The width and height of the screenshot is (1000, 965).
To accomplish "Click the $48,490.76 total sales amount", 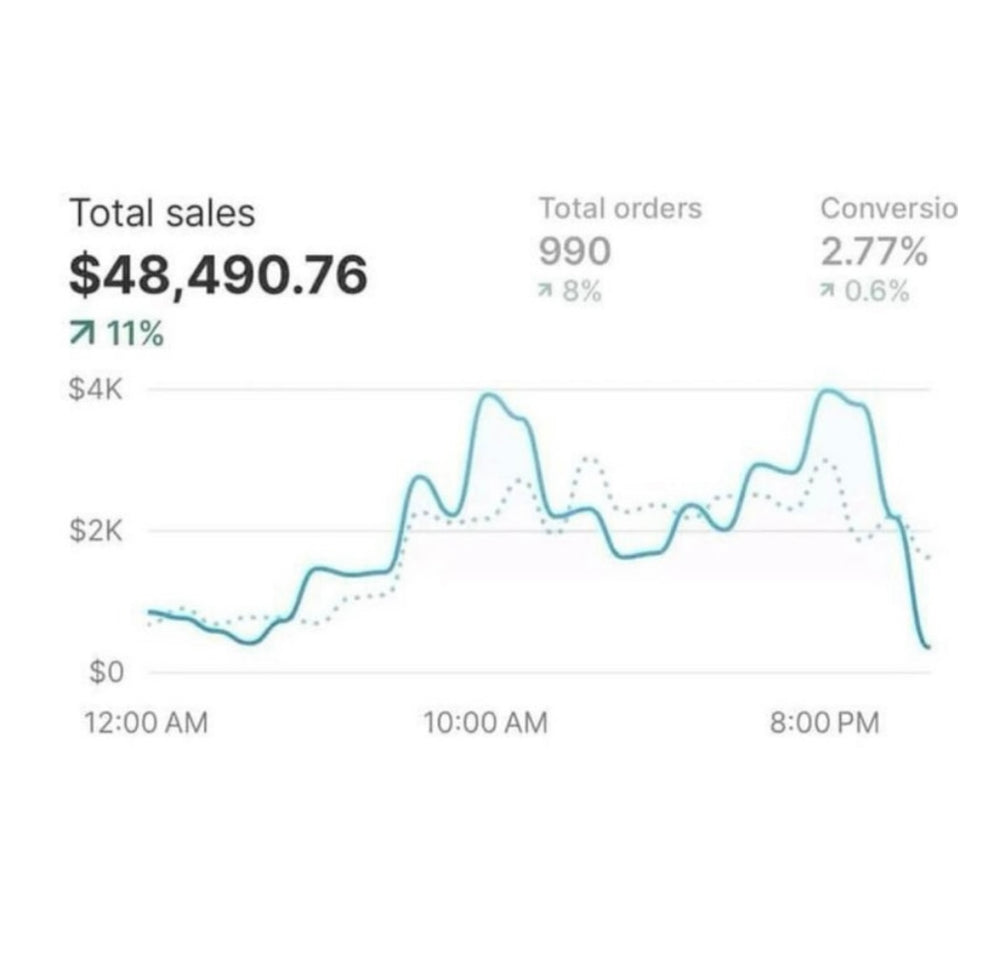I will (x=218, y=275).
